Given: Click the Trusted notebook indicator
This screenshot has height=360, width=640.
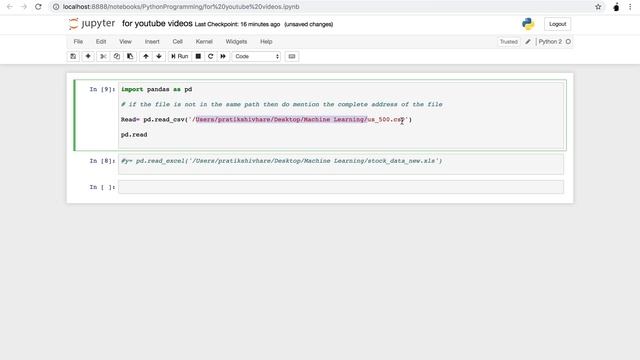Looking at the screenshot, I should 509,42.
